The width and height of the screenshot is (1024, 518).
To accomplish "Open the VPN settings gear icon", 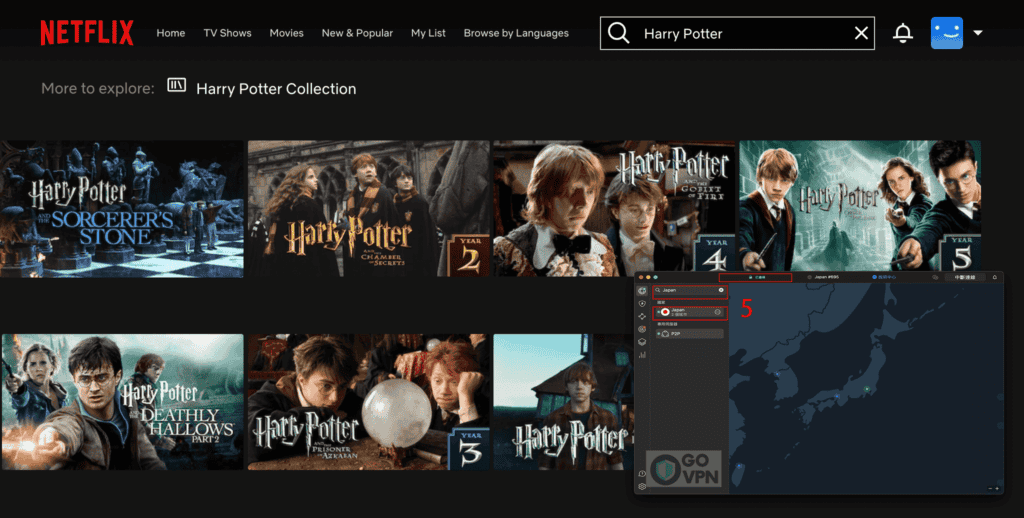I will pyautogui.click(x=642, y=487).
